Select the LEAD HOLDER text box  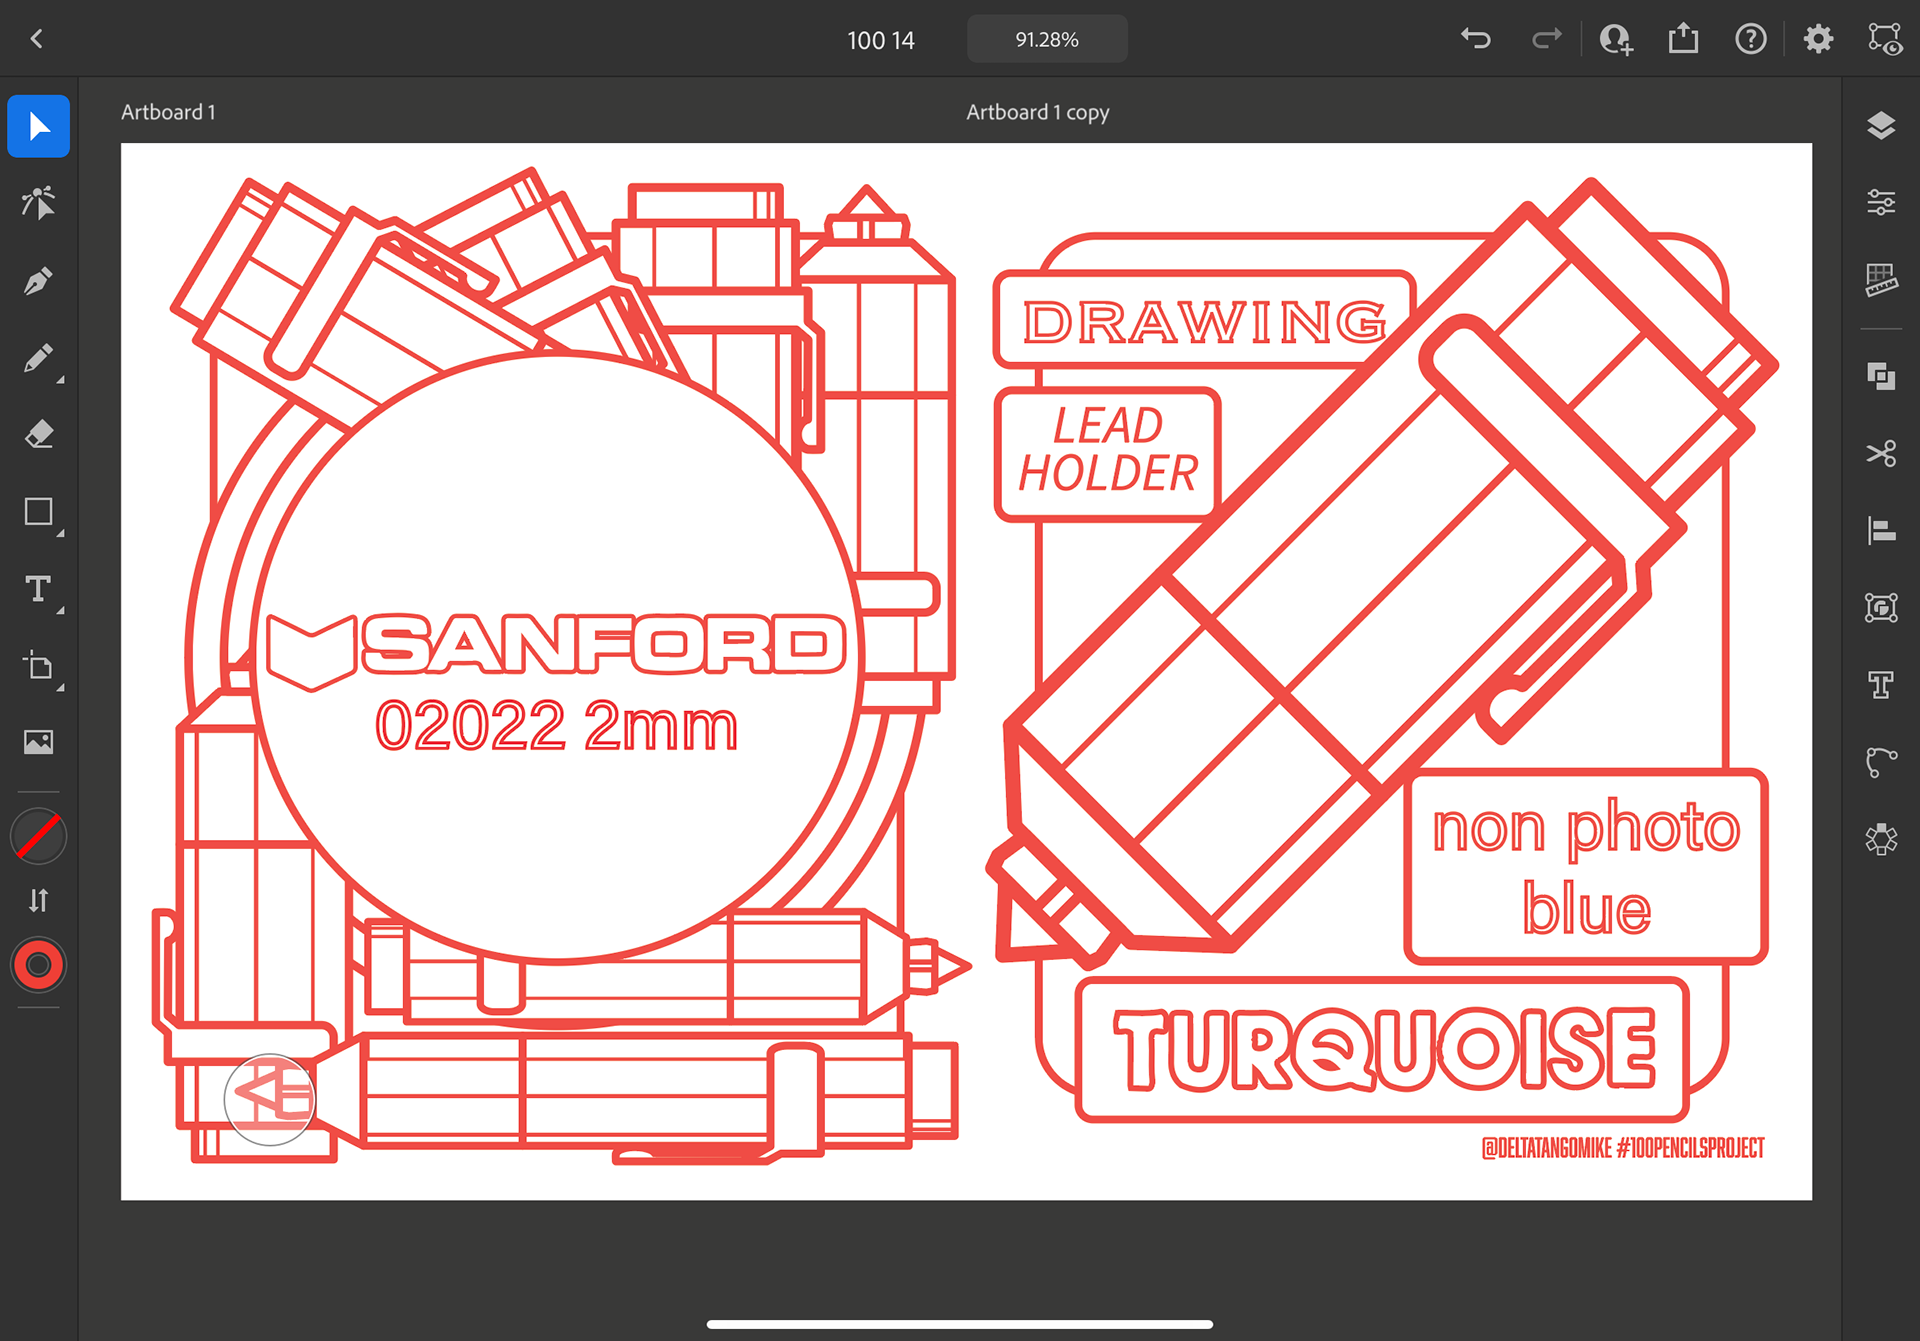[x=1108, y=454]
